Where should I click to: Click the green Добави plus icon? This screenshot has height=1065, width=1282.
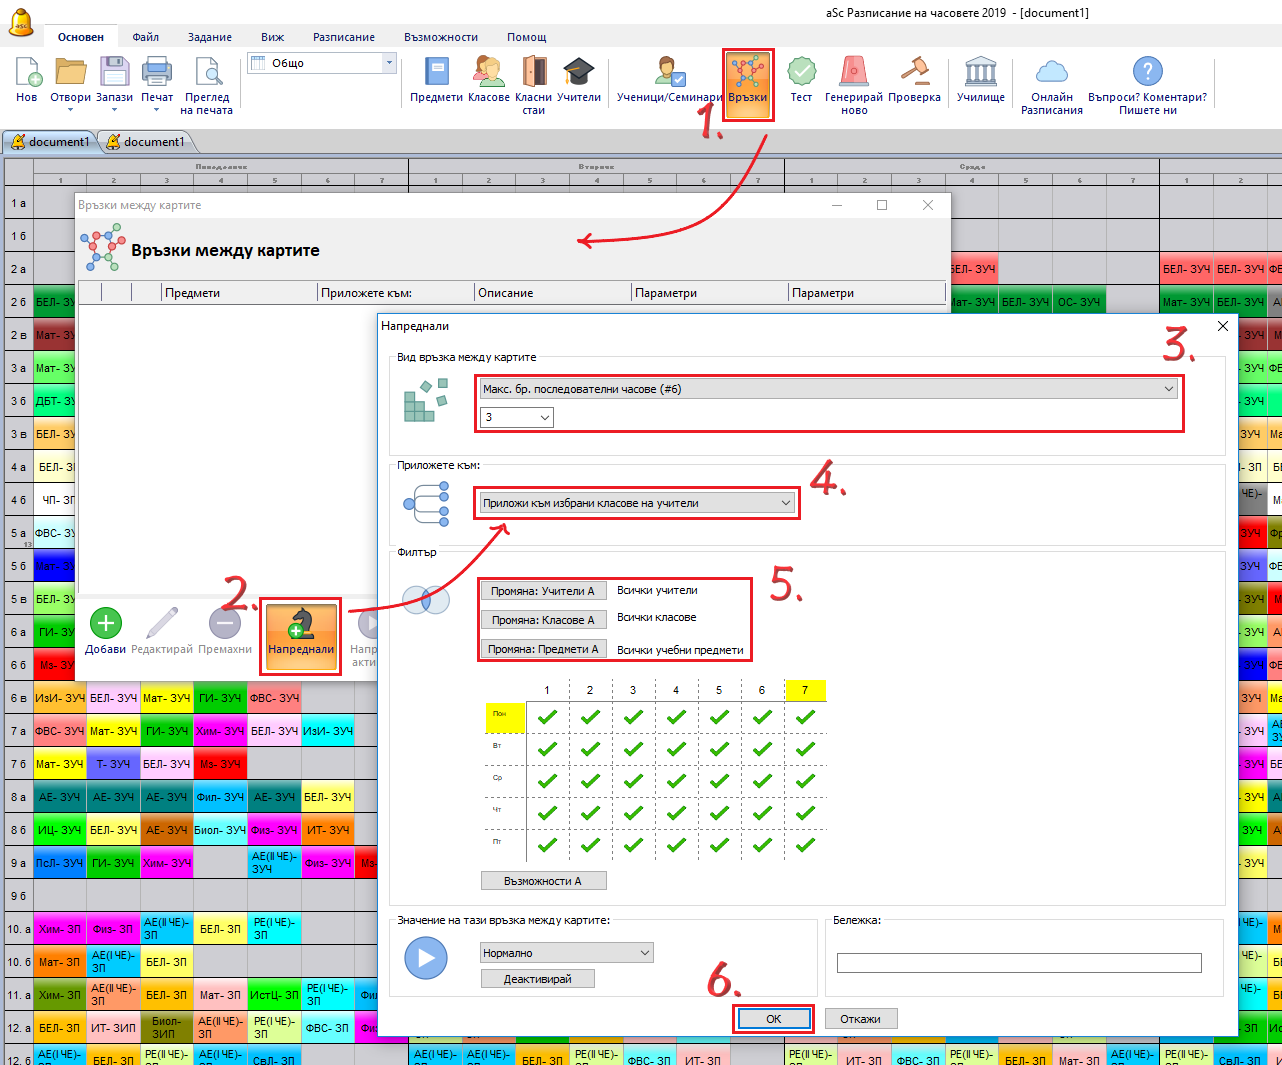click(x=106, y=624)
